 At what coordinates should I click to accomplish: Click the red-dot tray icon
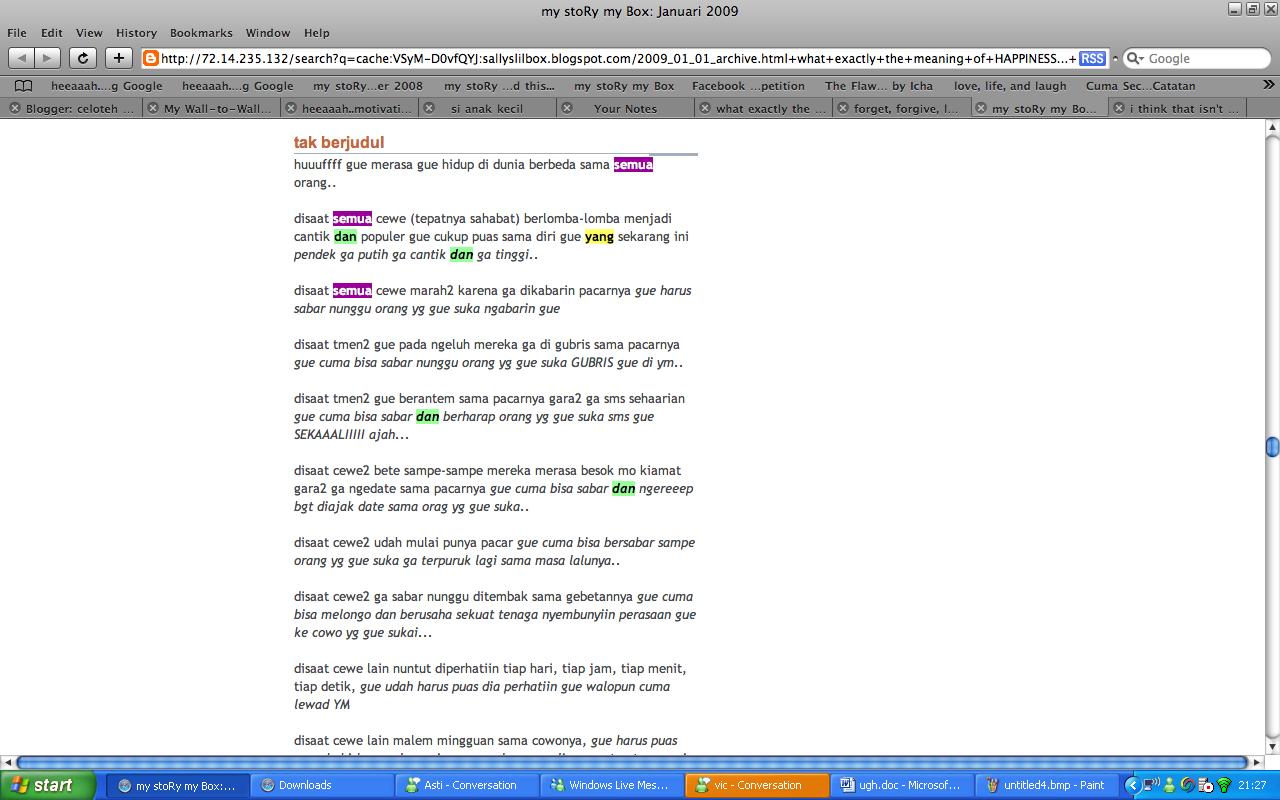[1205, 785]
